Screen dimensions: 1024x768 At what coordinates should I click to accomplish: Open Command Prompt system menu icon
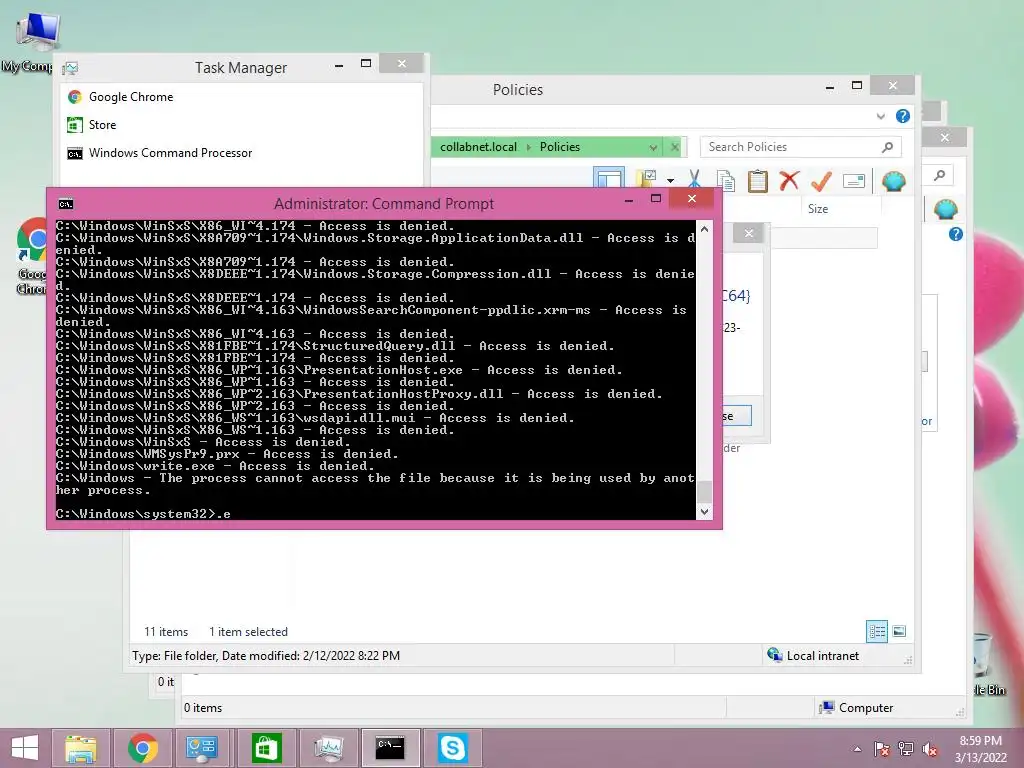click(x=66, y=204)
